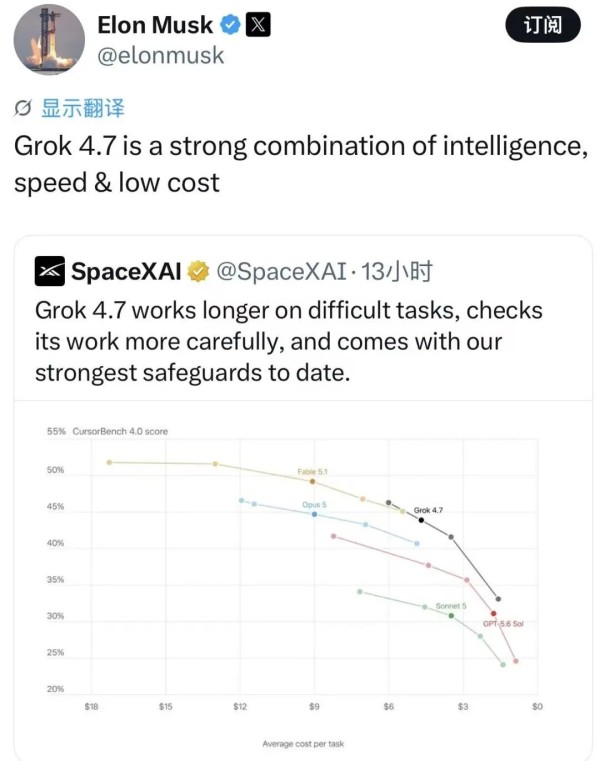Tap the translate icon beside 显示翻译
The height and width of the screenshot is (761, 600).
click(x=23, y=108)
